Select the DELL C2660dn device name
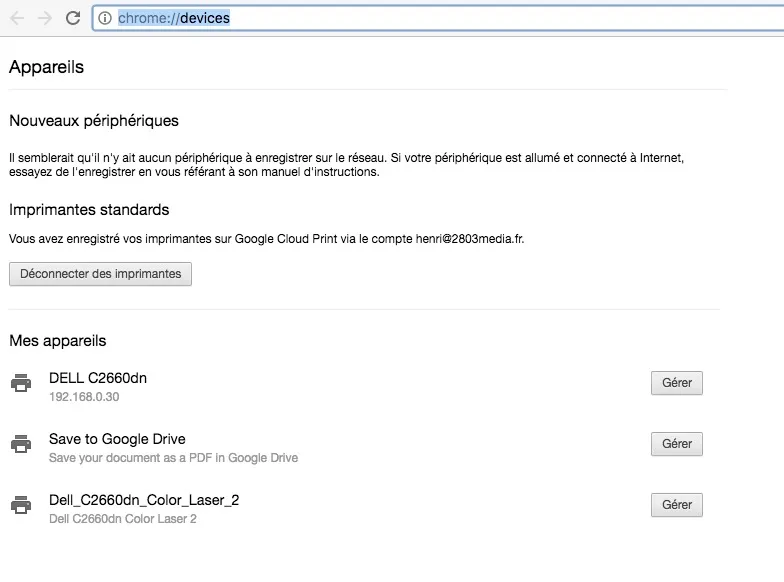Screen dimensions: 784x582 coord(98,378)
